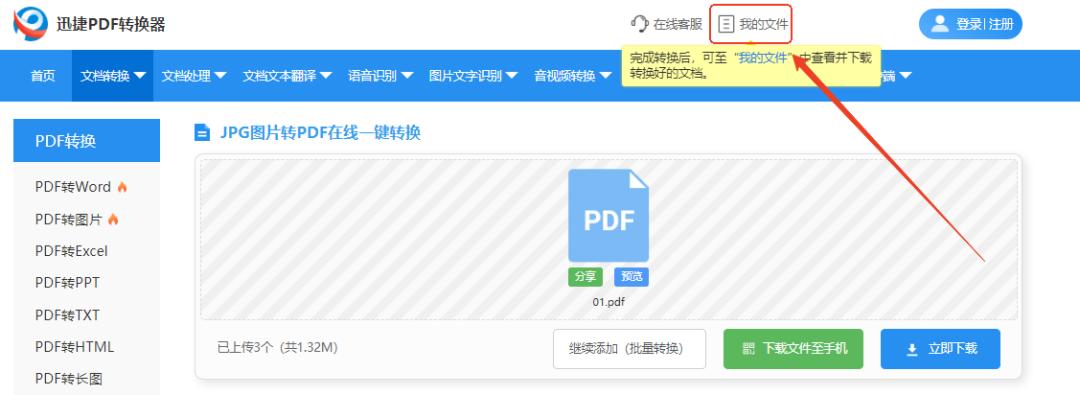Click 继续添加 (批量转换) button
Screen dimensions: 1080x395
[x=630, y=349]
